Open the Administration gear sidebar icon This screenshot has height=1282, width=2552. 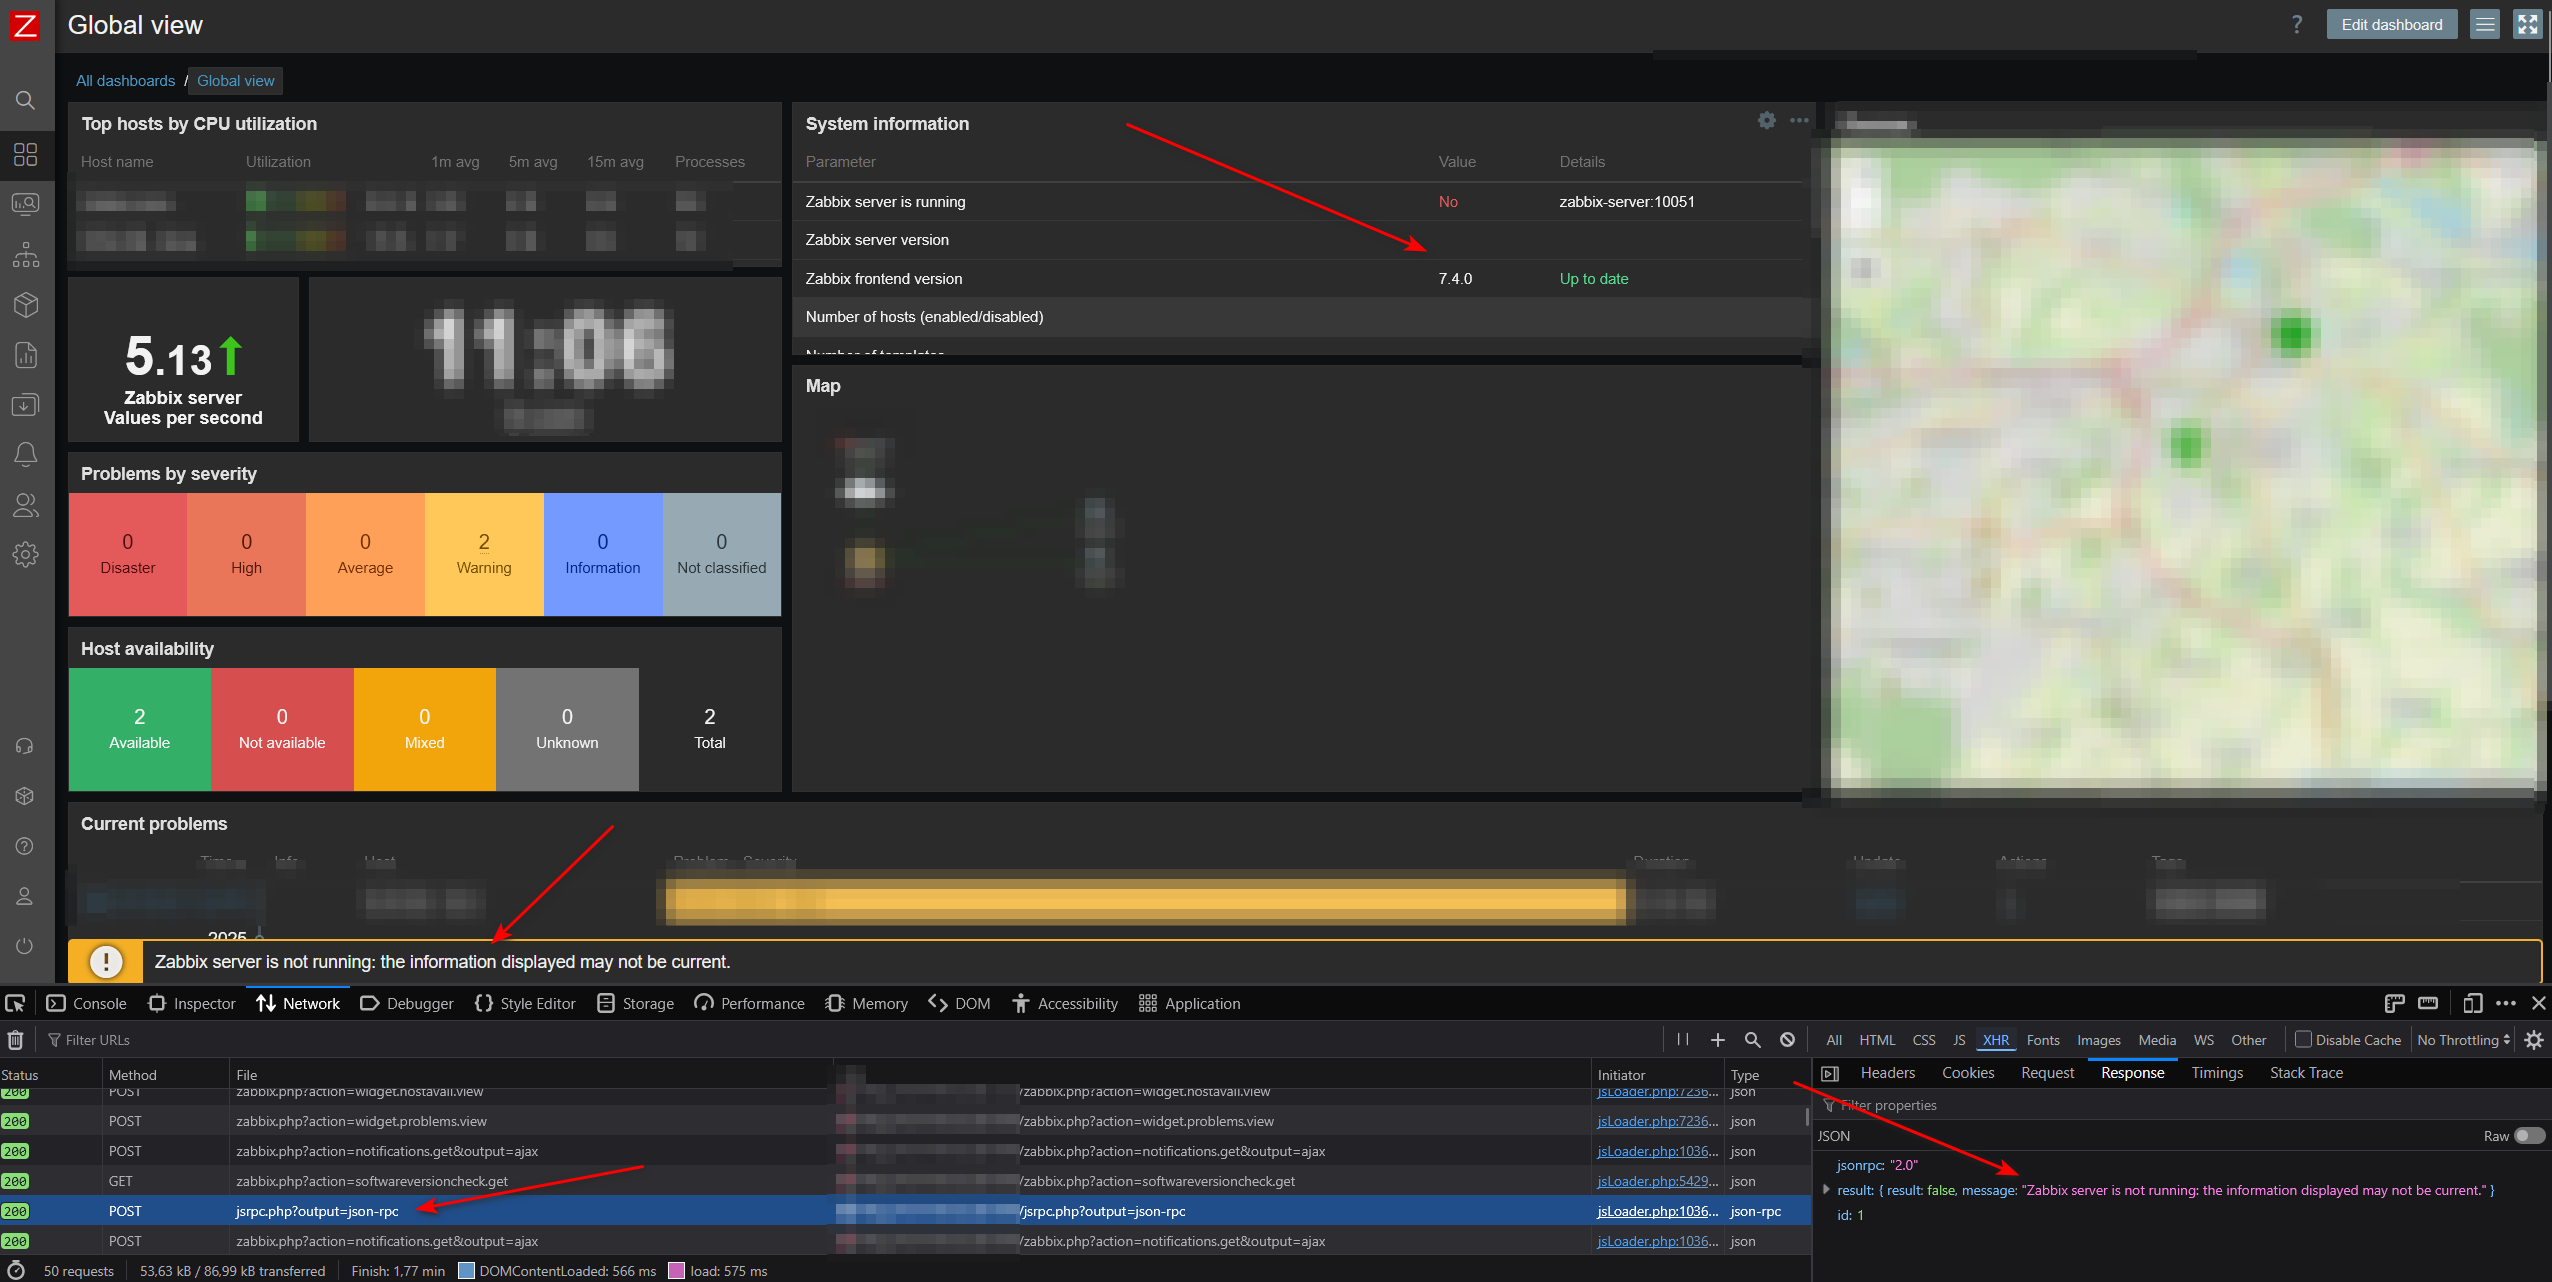click(x=25, y=555)
